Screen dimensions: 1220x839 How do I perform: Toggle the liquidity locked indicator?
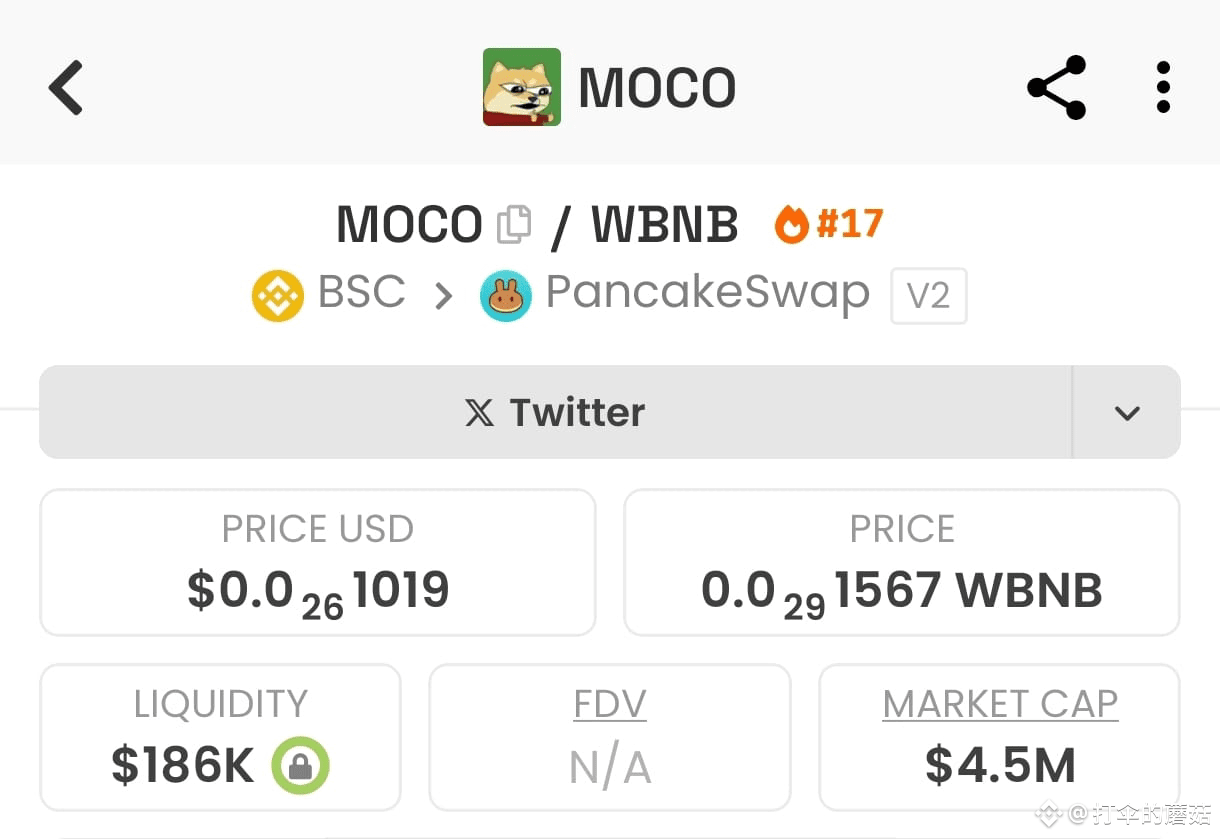pyautogui.click(x=300, y=767)
